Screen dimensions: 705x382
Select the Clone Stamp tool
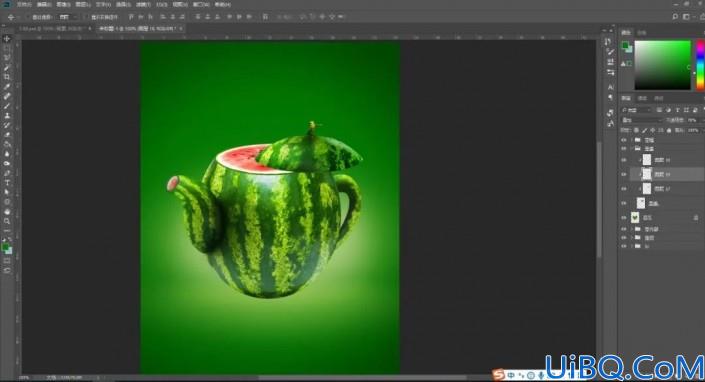[7, 116]
